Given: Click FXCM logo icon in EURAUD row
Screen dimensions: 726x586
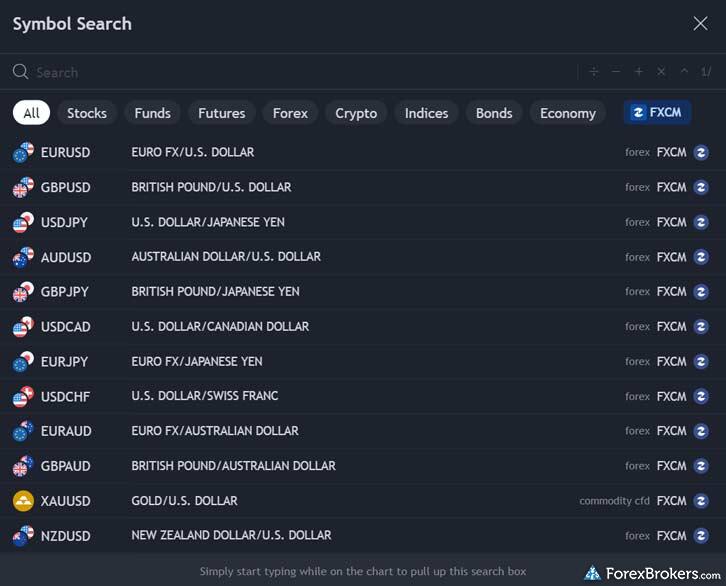Looking at the screenshot, I should click(x=701, y=431).
